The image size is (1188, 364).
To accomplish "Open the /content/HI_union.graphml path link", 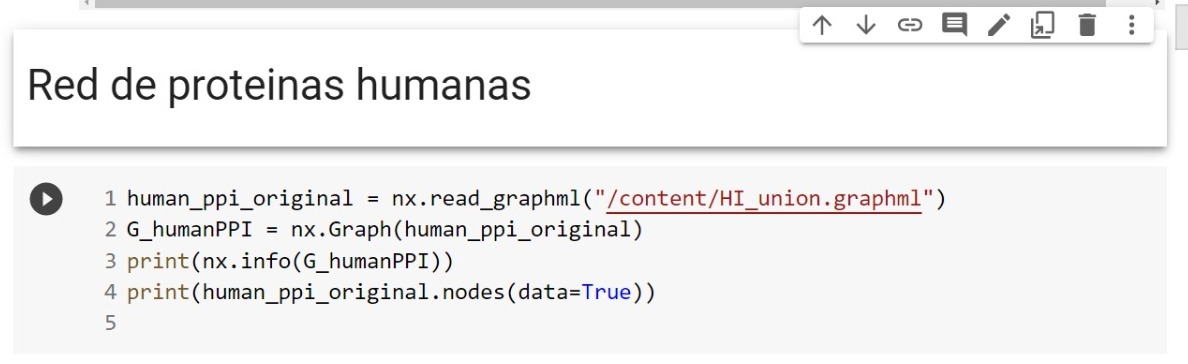I will pyautogui.click(x=764, y=199).
